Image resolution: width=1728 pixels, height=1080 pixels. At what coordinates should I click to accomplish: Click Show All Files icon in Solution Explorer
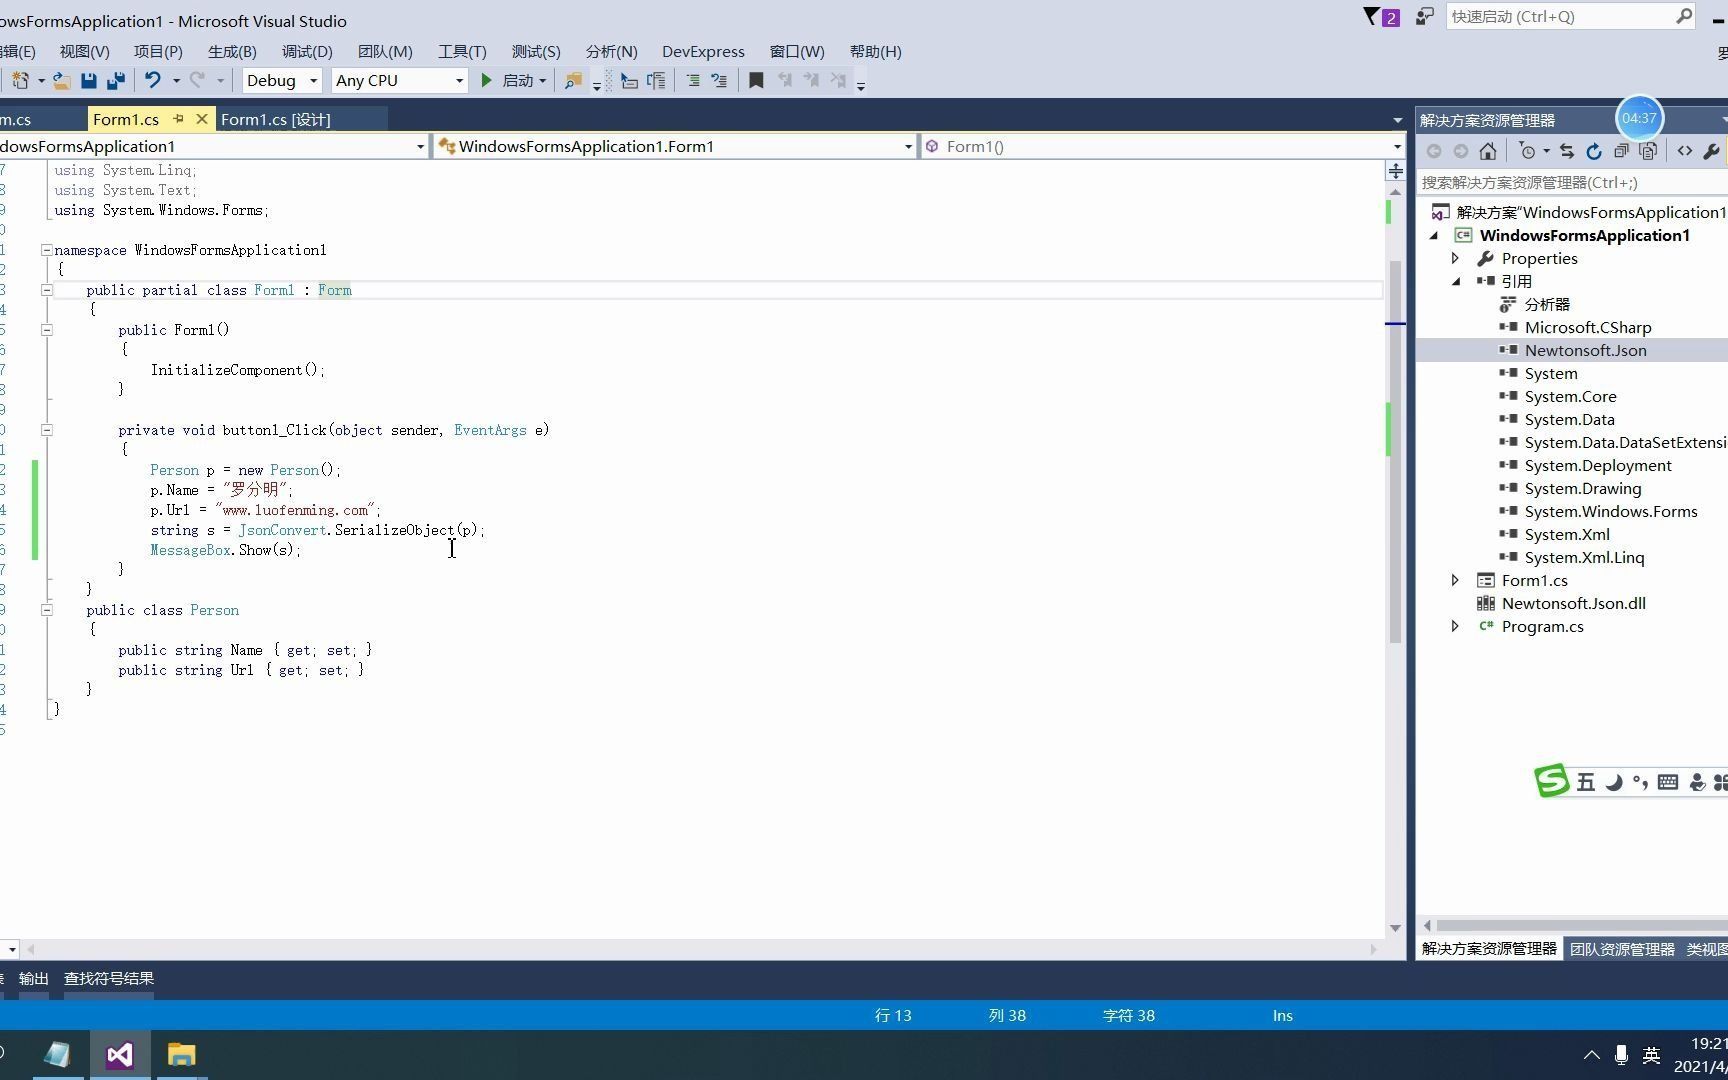[x=1648, y=151]
